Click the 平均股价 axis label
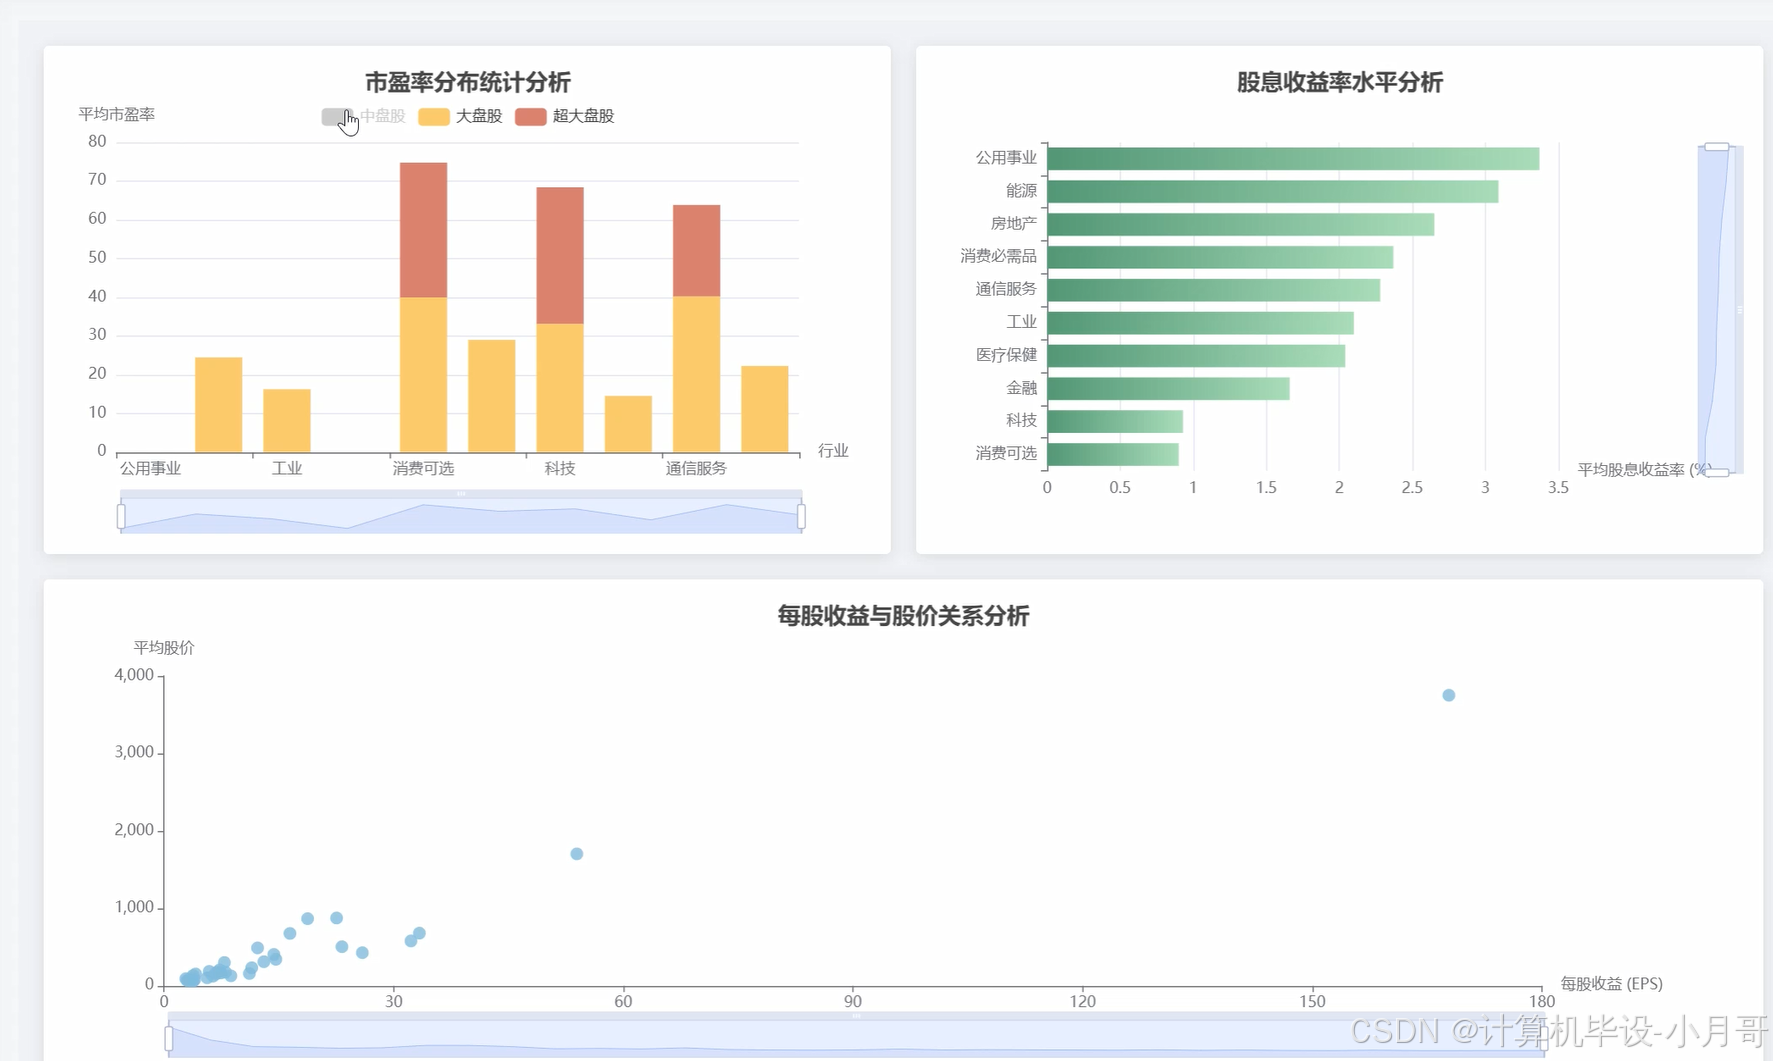 tap(164, 647)
